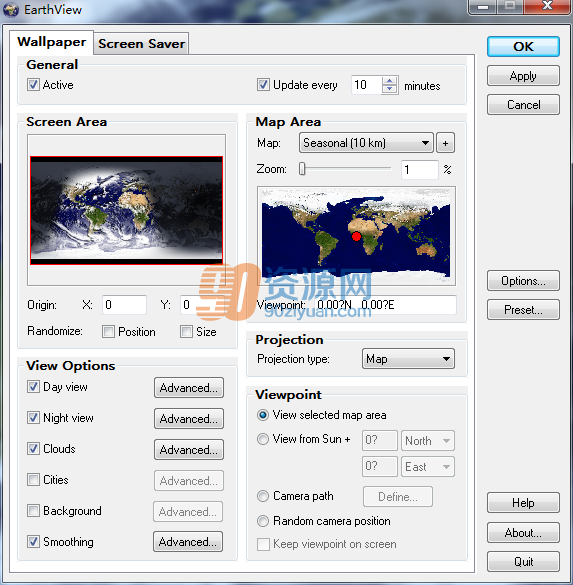
Task: Open the Projection type dropdown
Action: pyautogui.click(x=408, y=359)
